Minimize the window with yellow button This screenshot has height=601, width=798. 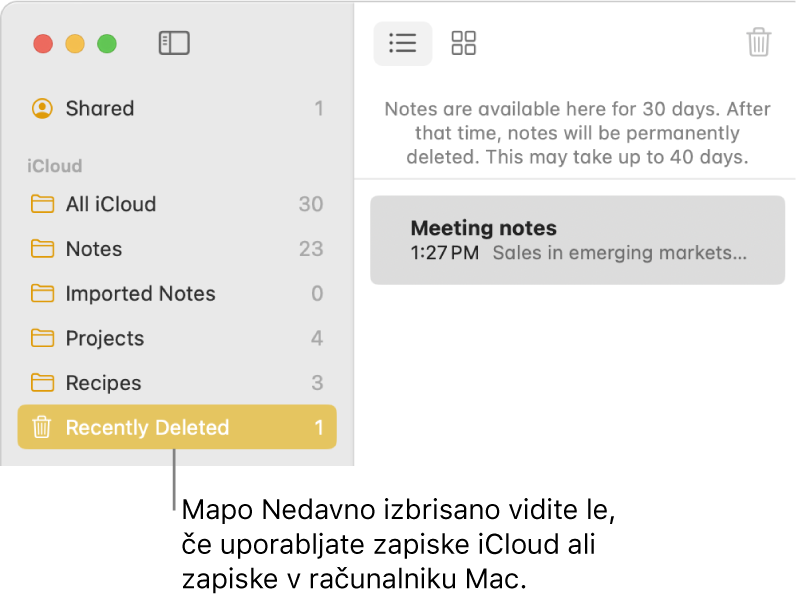point(75,44)
